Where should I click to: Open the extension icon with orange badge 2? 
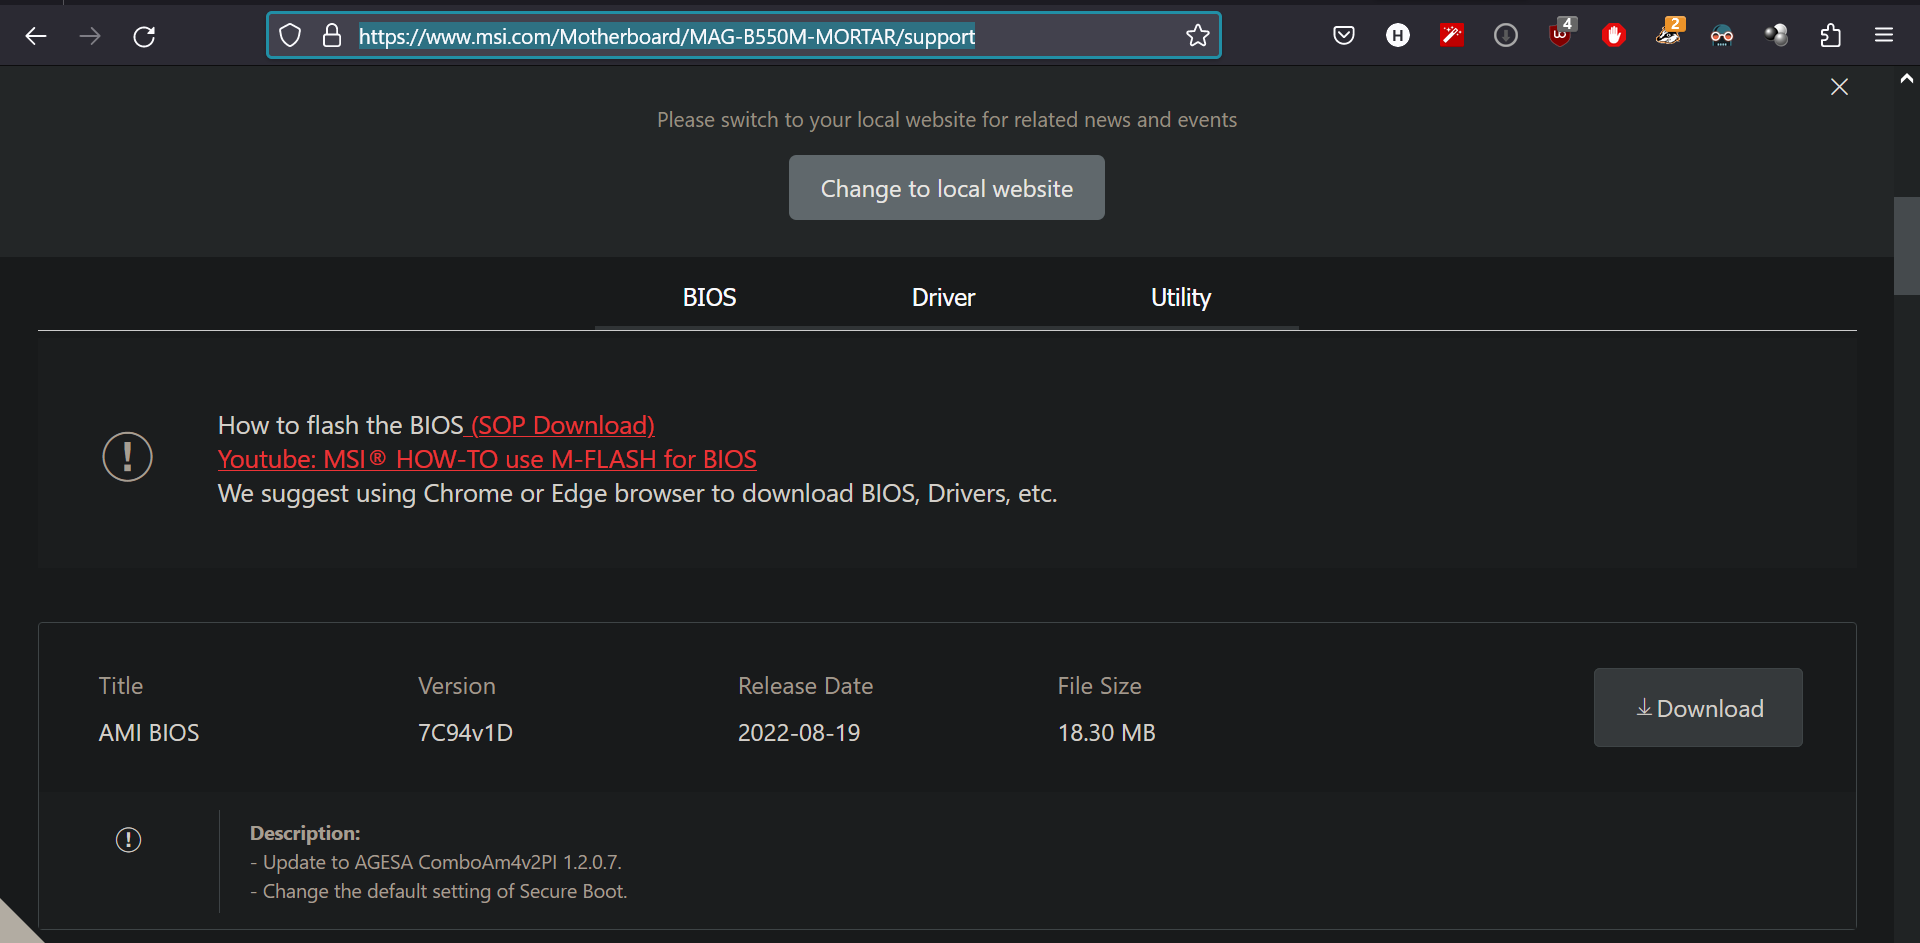(x=1669, y=33)
